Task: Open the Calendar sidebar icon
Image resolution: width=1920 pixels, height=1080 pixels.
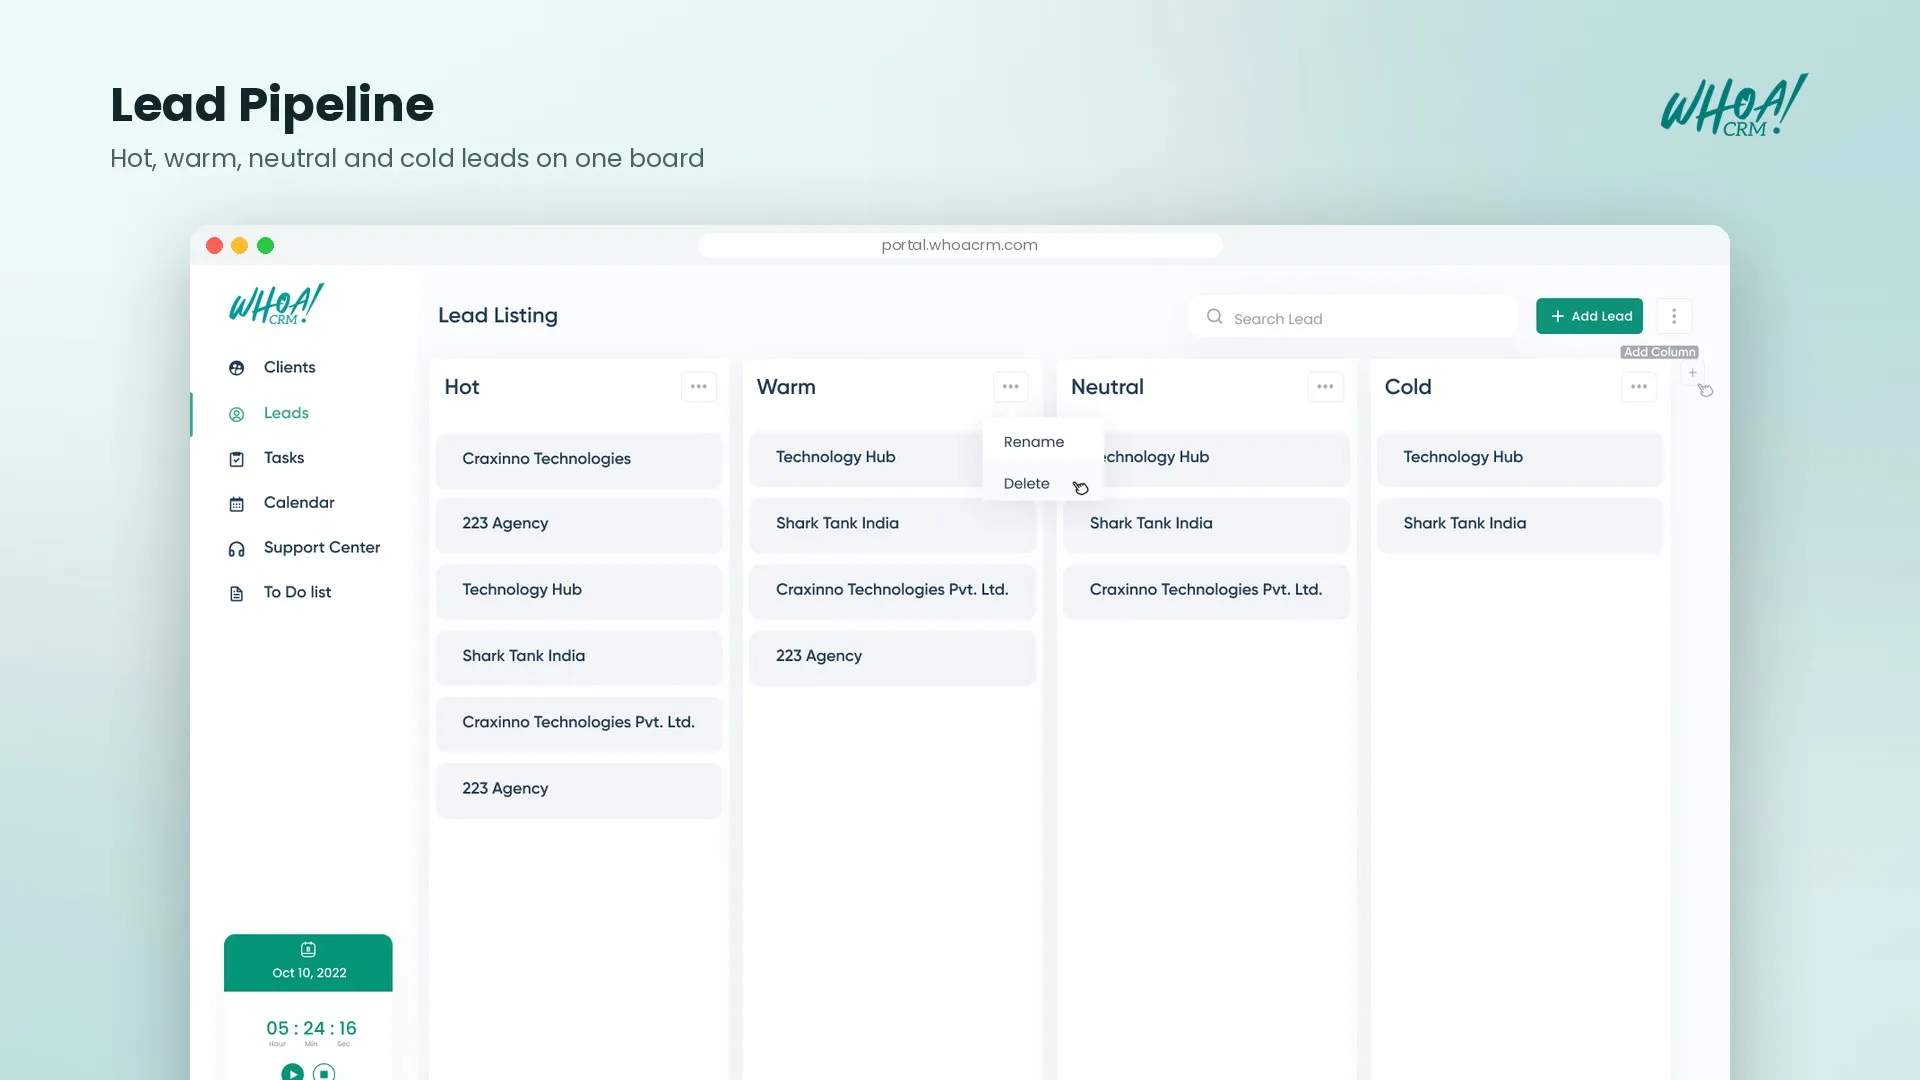Action: point(236,504)
